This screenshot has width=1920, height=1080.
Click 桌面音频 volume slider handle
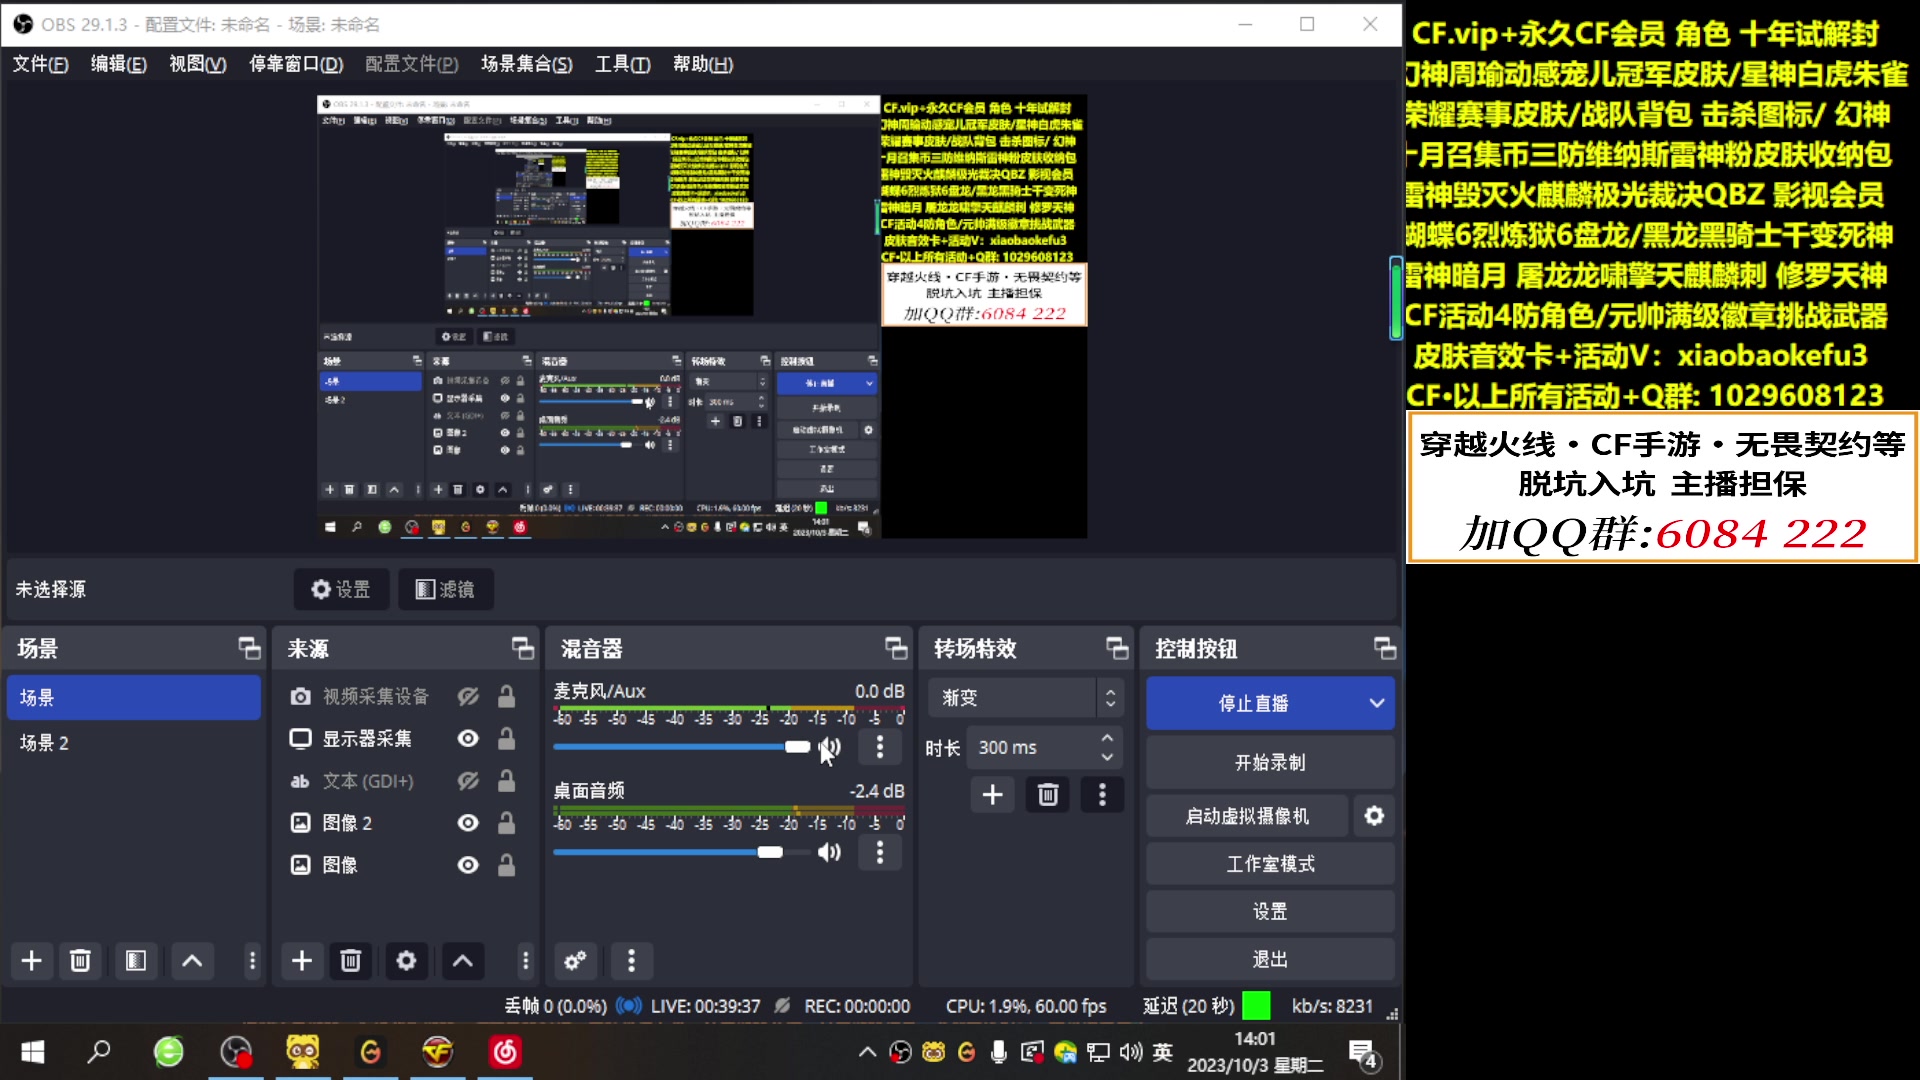click(x=770, y=852)
